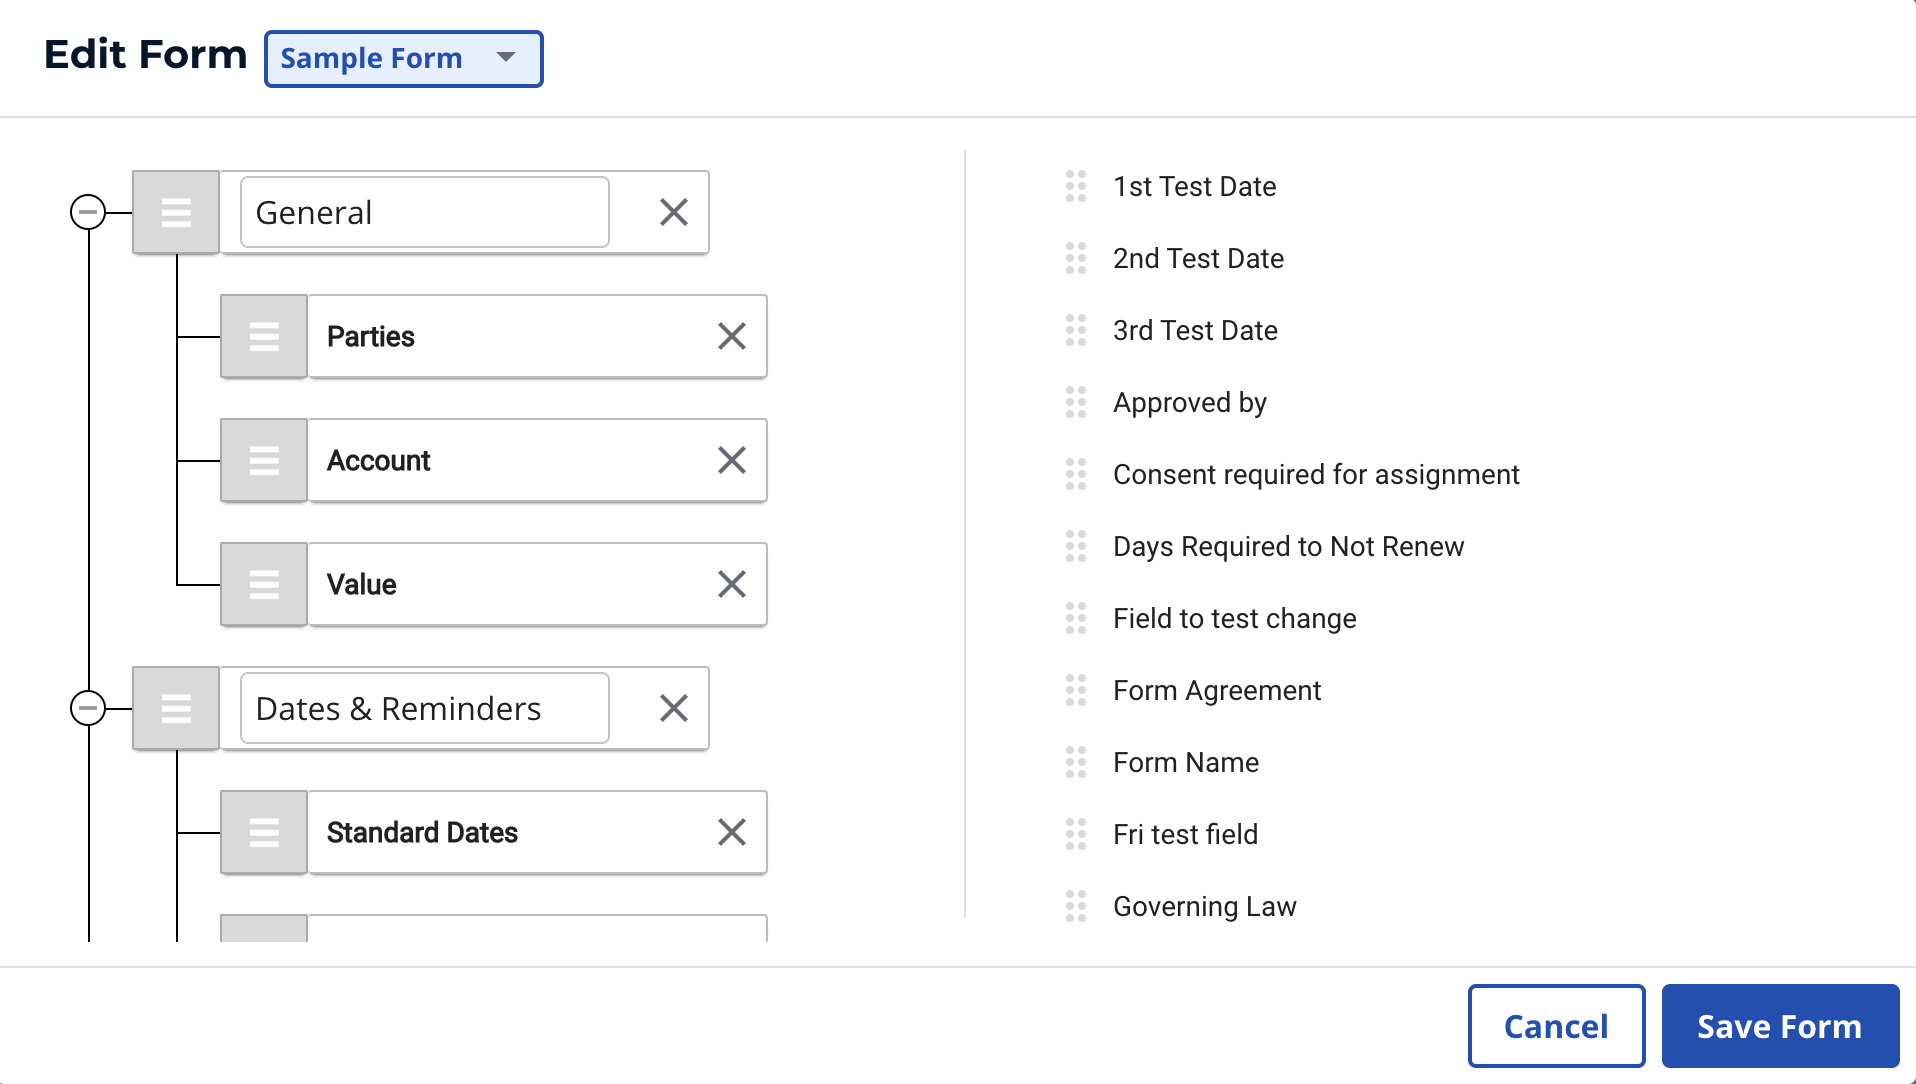Click the 2nd Test Date field label
The height and width of the screenshot is (1084, 1916).
pos(1199,259)
